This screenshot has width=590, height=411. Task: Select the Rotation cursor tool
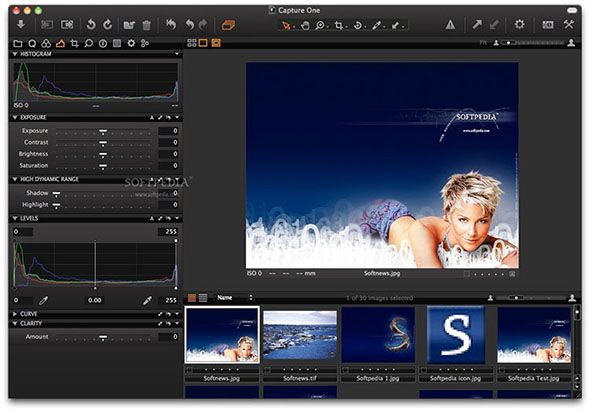[358, 25]
